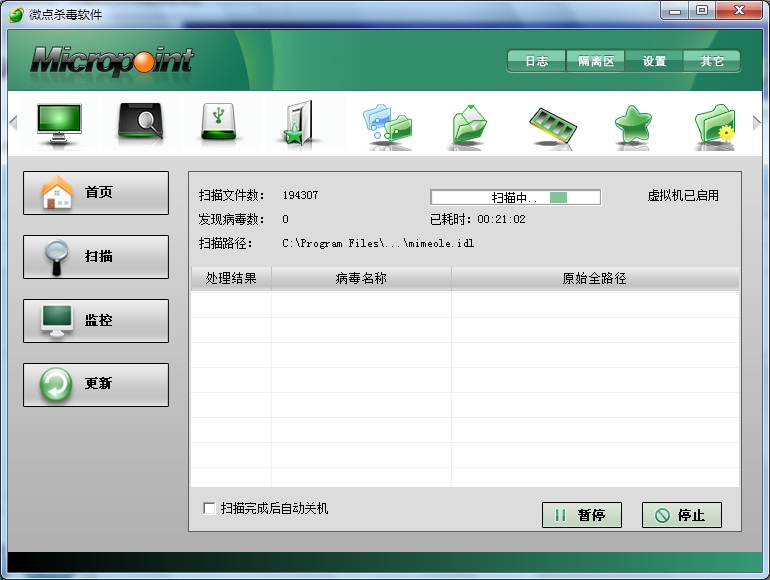
Task: Click the open green folder icon
Action: 468,123
